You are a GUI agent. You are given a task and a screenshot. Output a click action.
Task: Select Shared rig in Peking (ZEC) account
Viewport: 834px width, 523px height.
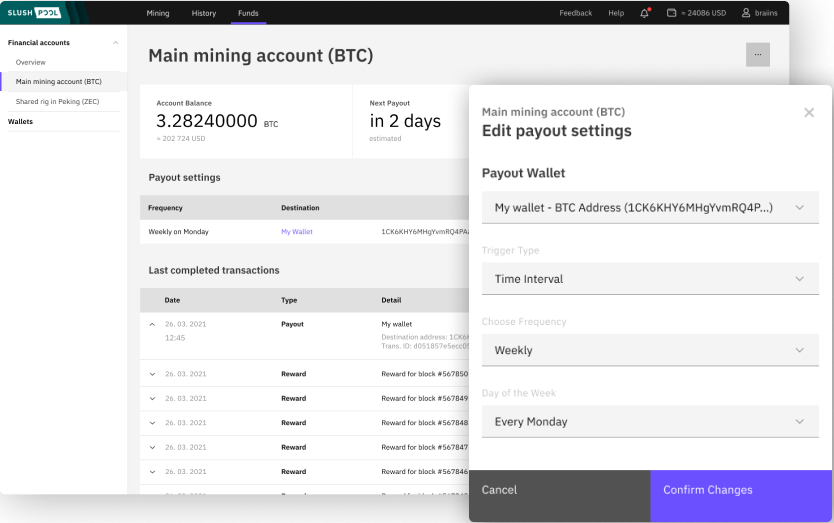pos(59,101)
